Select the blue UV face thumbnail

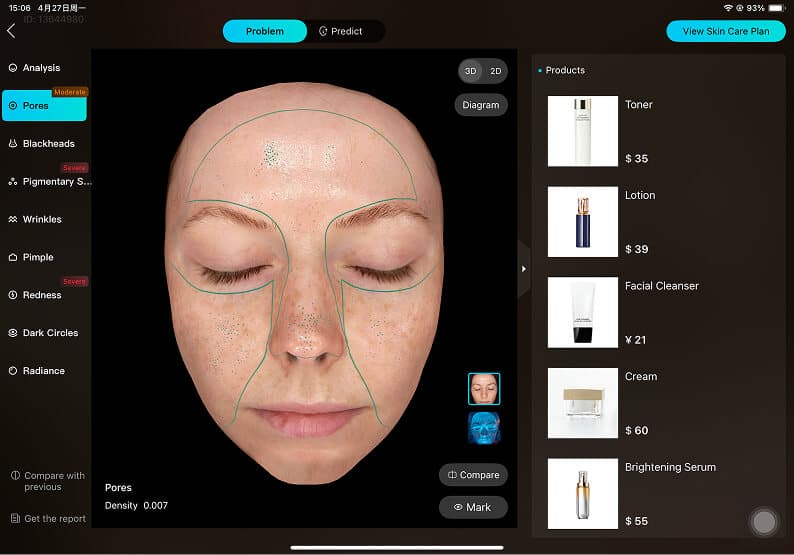click(484, 428)
